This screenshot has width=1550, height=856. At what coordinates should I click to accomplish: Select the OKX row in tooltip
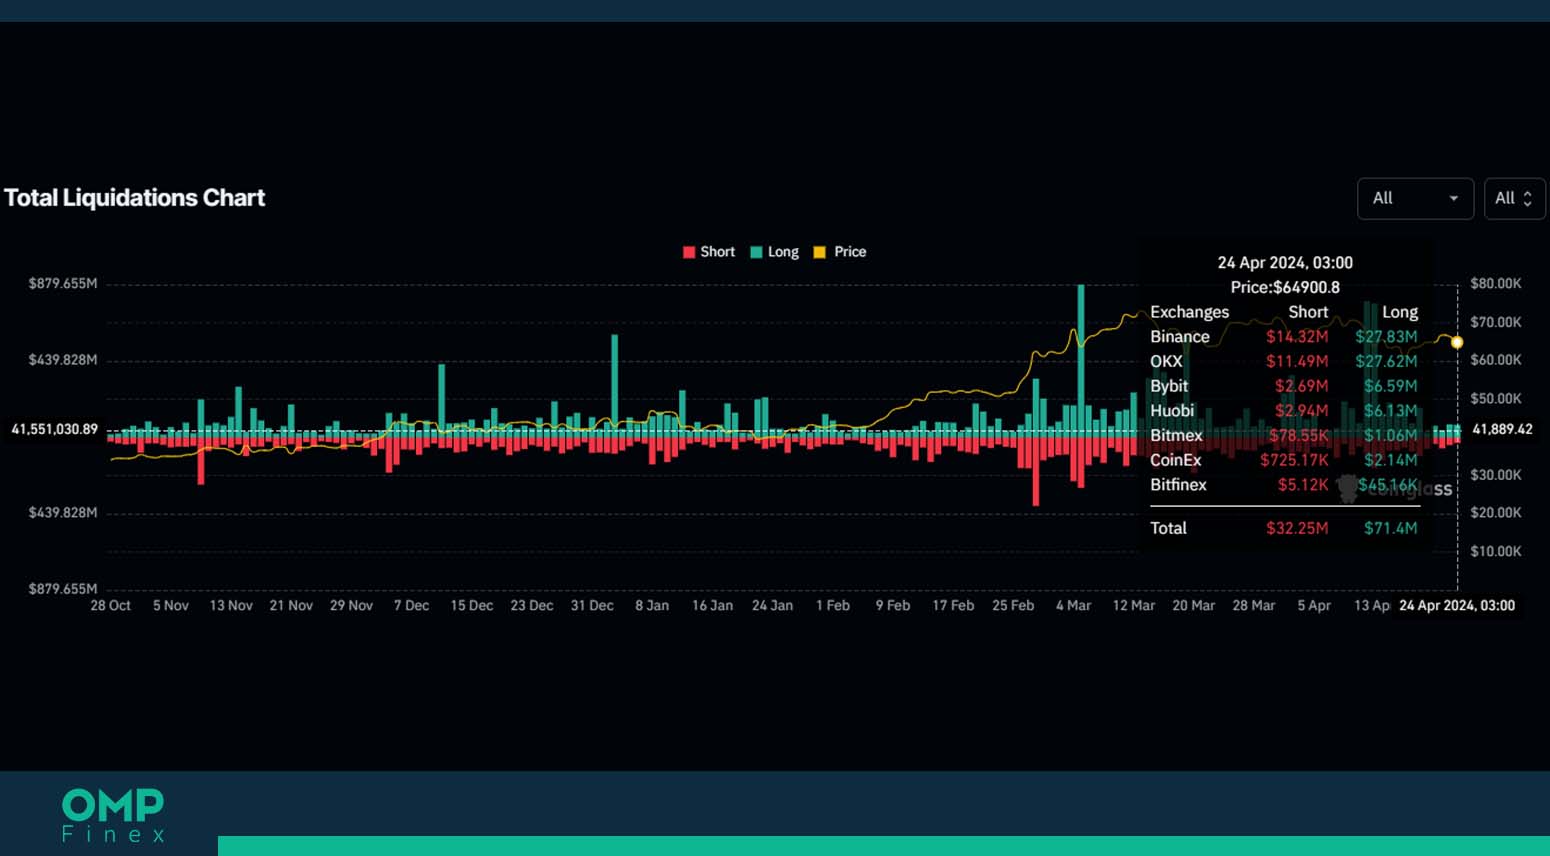click(x=1284, y=361)
